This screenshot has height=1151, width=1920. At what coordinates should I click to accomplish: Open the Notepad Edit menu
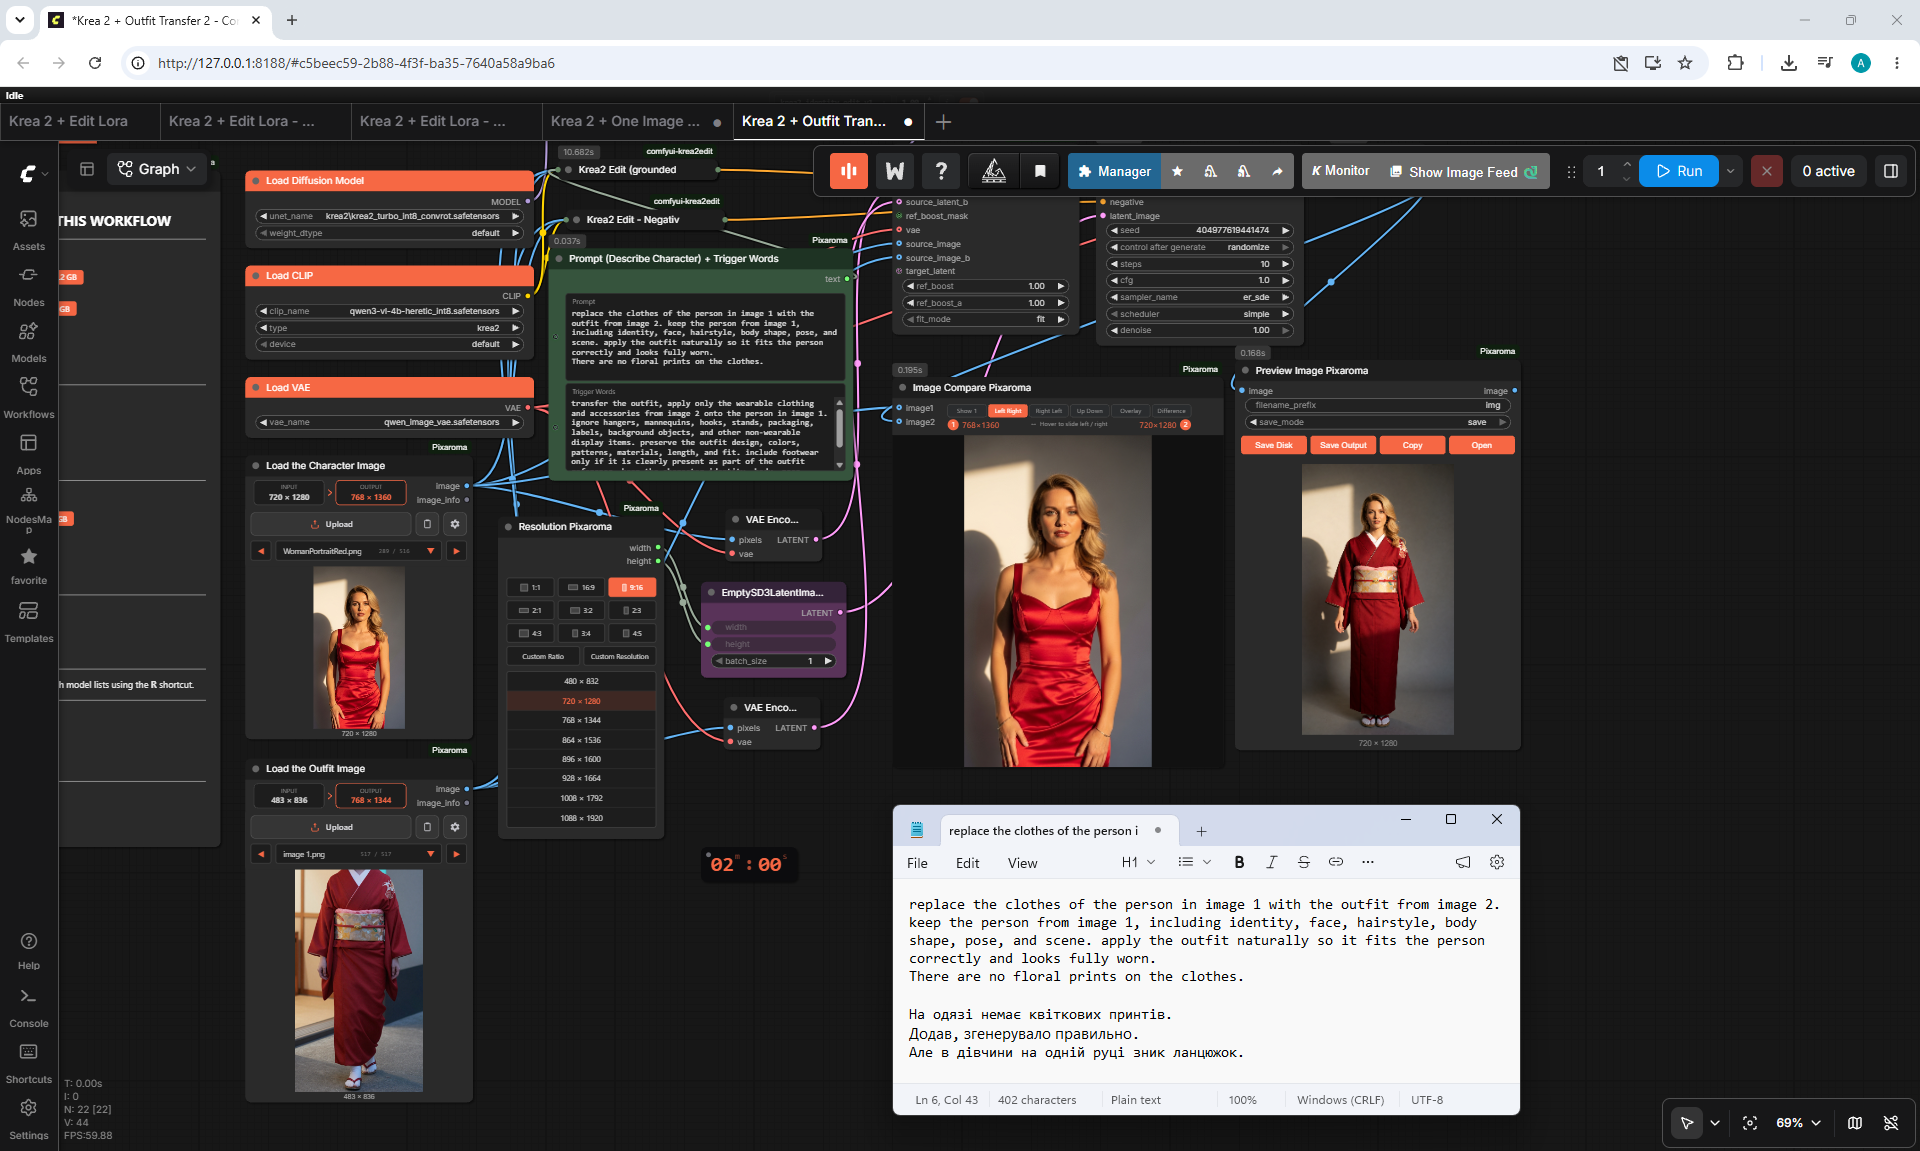(967, 863)
